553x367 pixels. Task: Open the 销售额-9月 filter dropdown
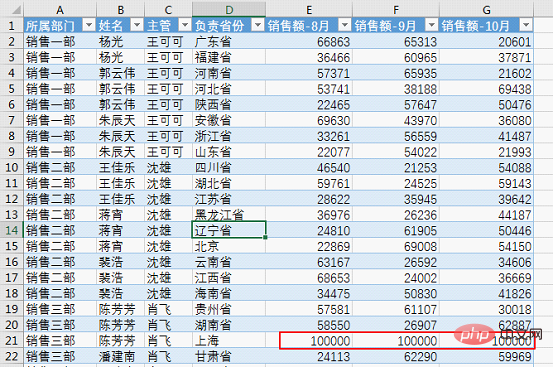click(431, 25)
